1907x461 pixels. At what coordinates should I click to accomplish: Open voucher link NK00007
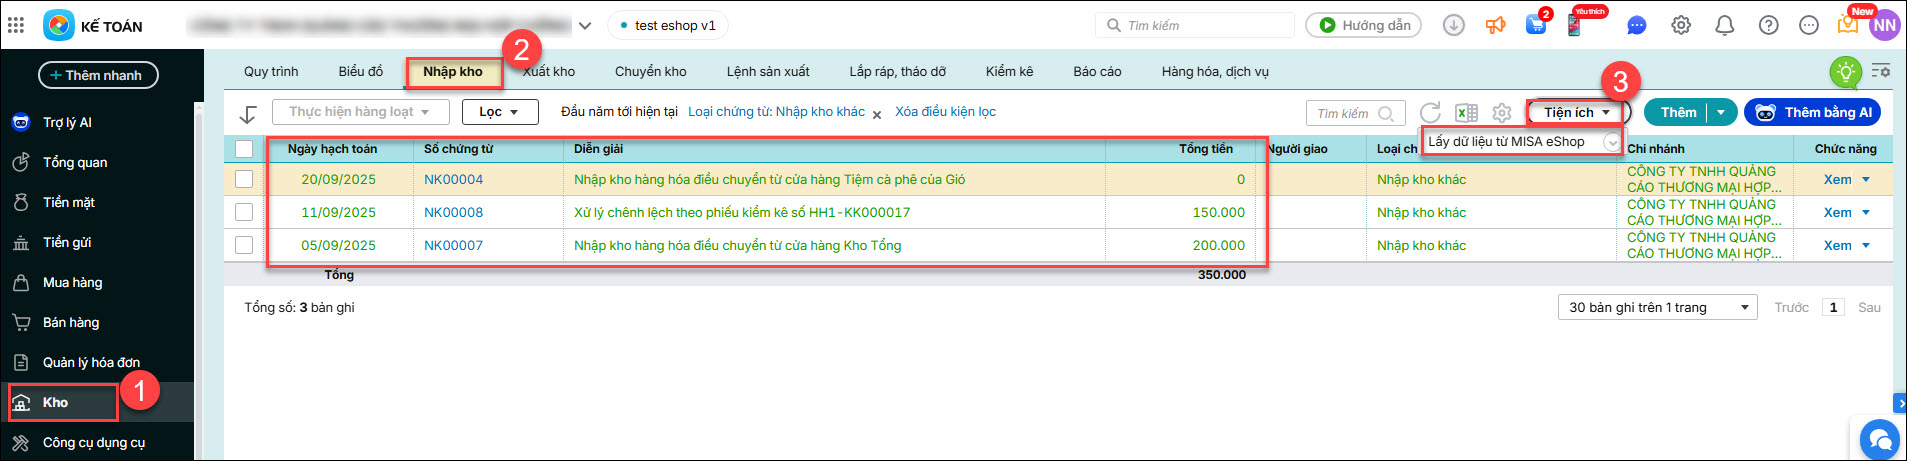click(x=453, y=245)
